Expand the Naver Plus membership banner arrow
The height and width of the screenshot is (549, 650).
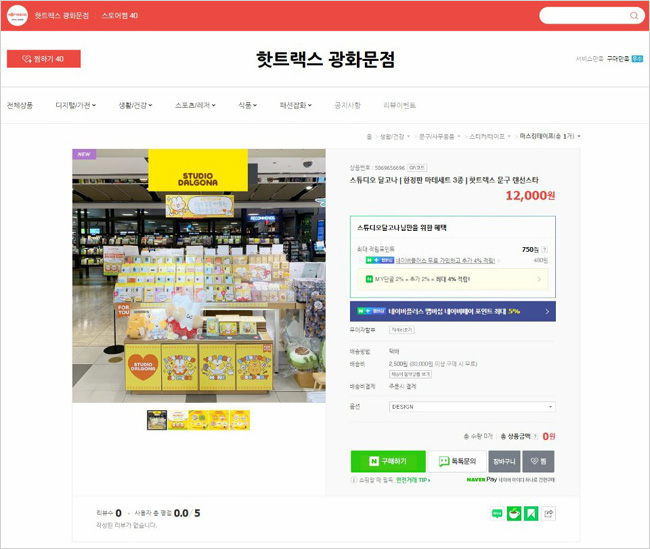(x=547, y=311)
